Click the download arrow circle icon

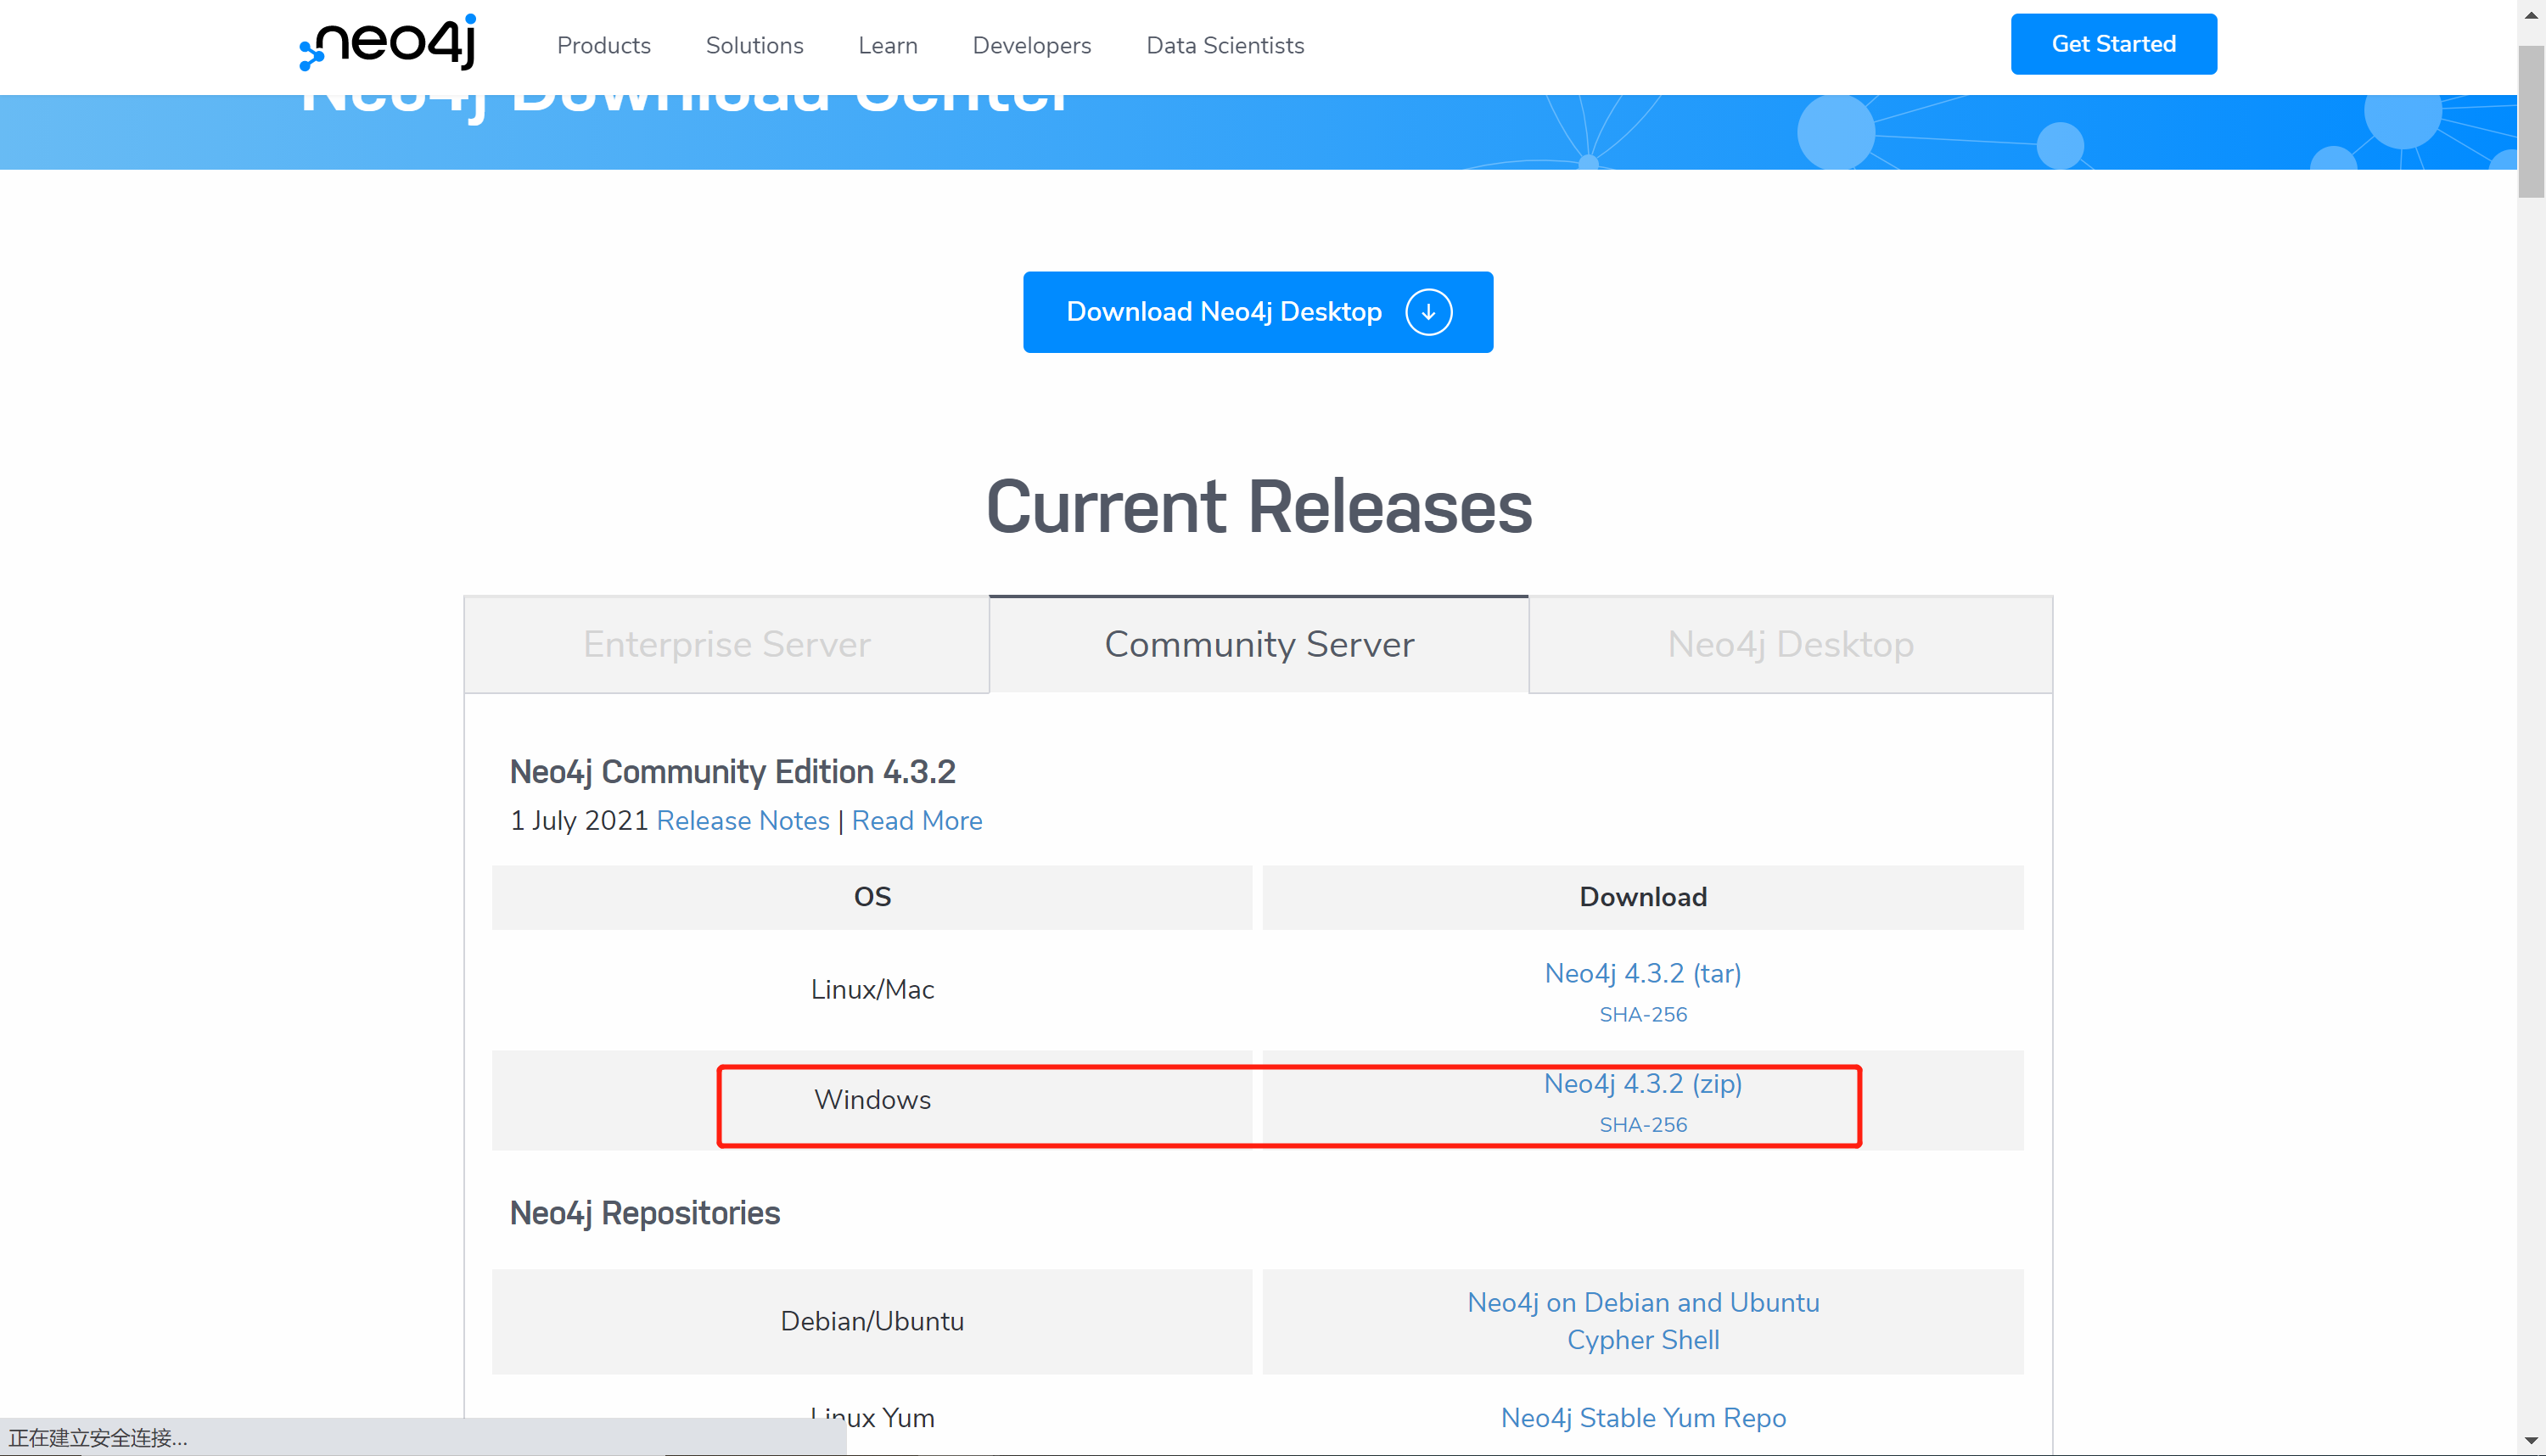tap(1428, 312)
